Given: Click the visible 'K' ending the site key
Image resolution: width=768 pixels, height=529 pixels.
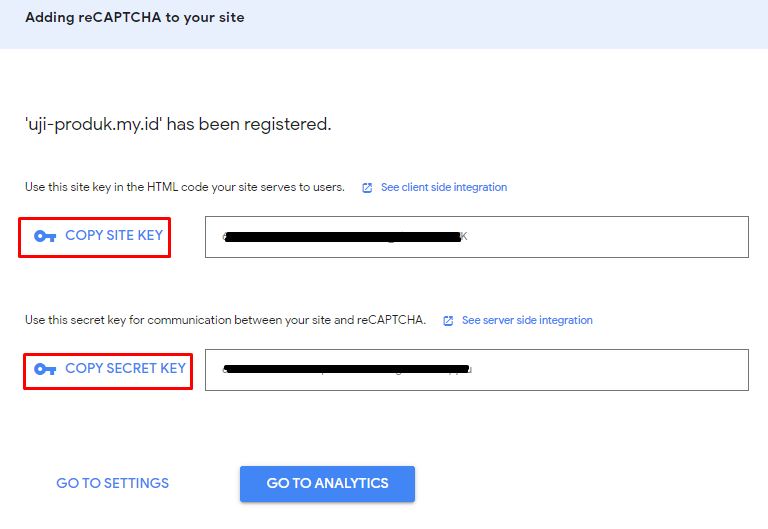Looking at the screenshot, I should point(463,238).
